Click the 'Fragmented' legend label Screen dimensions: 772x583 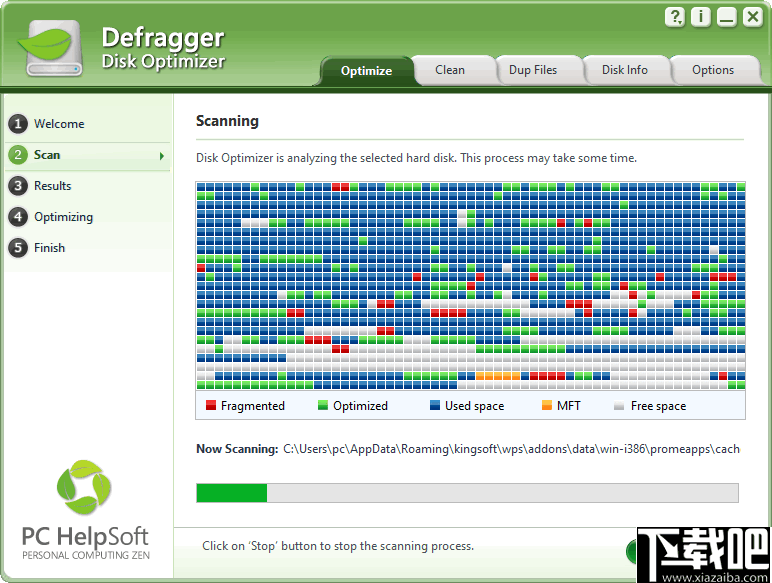click(253, 406)
